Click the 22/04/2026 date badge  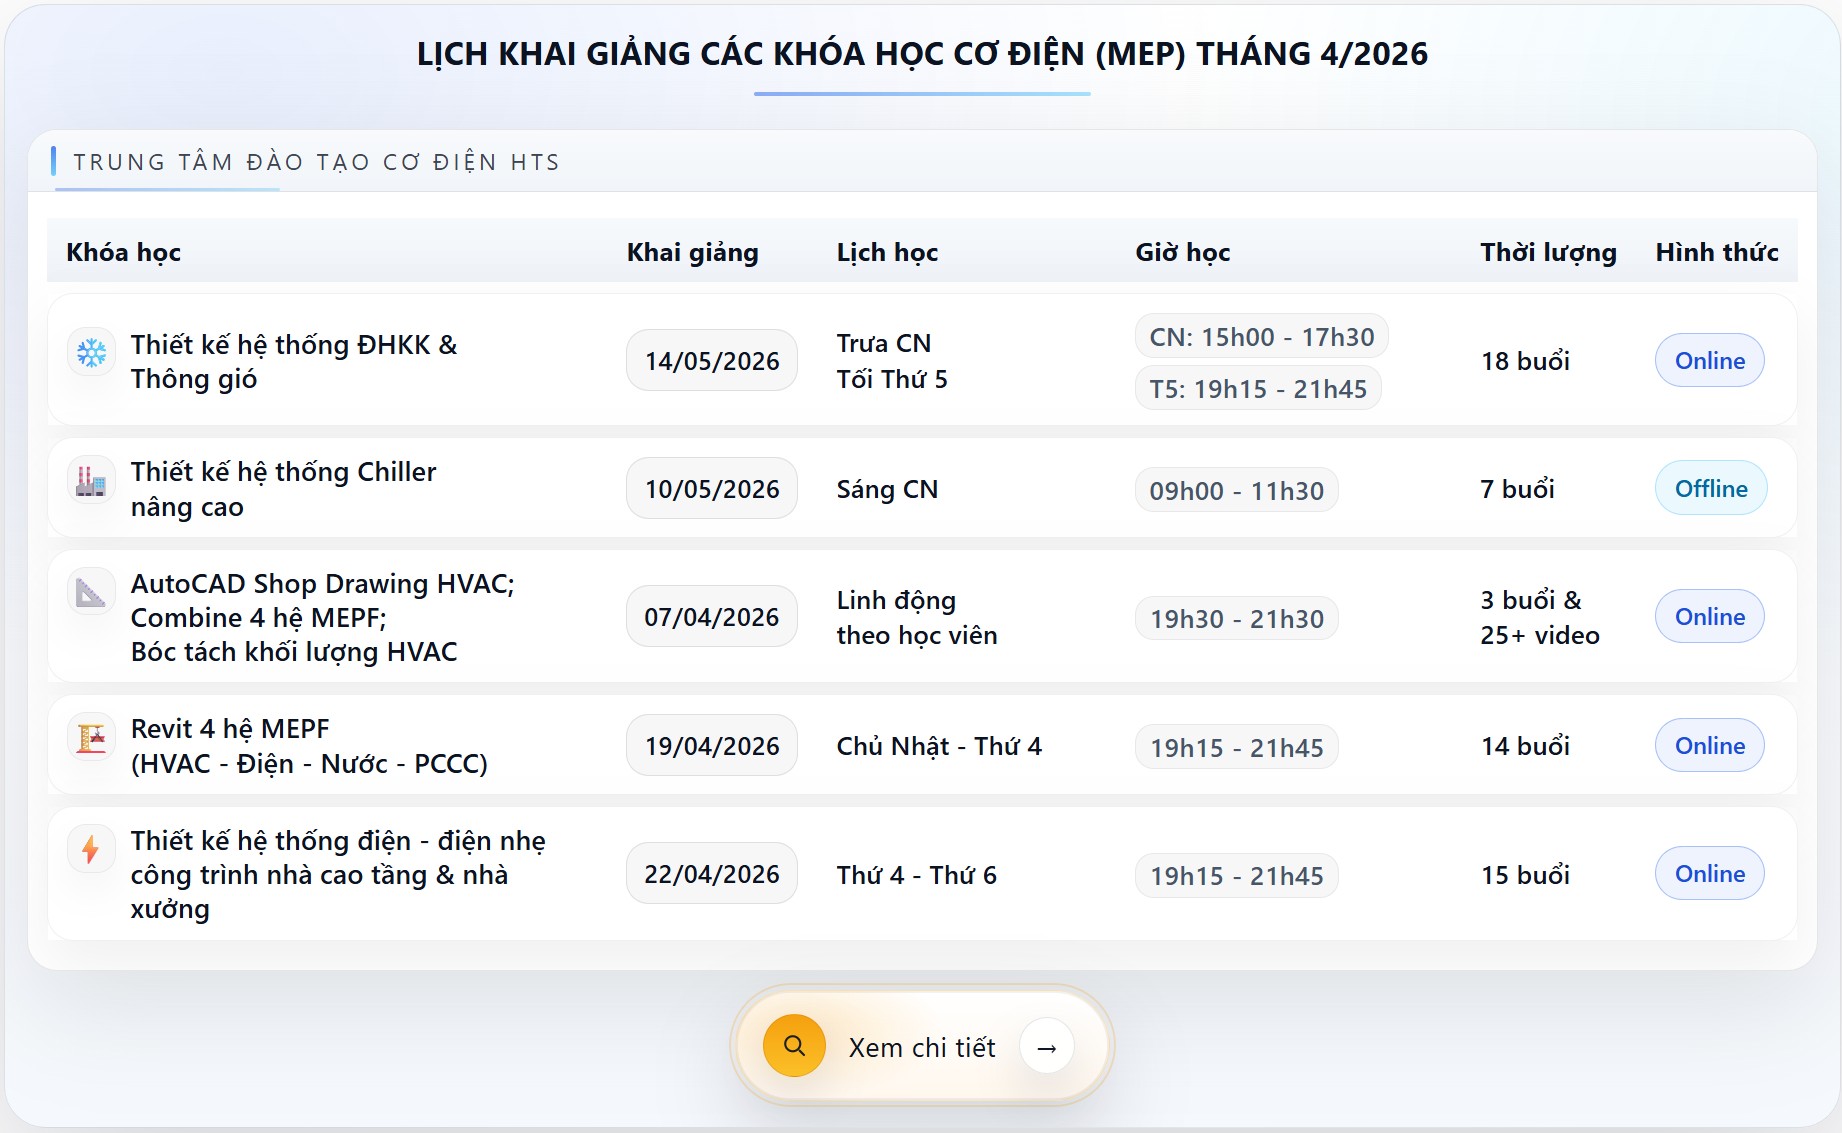(711, 873)
